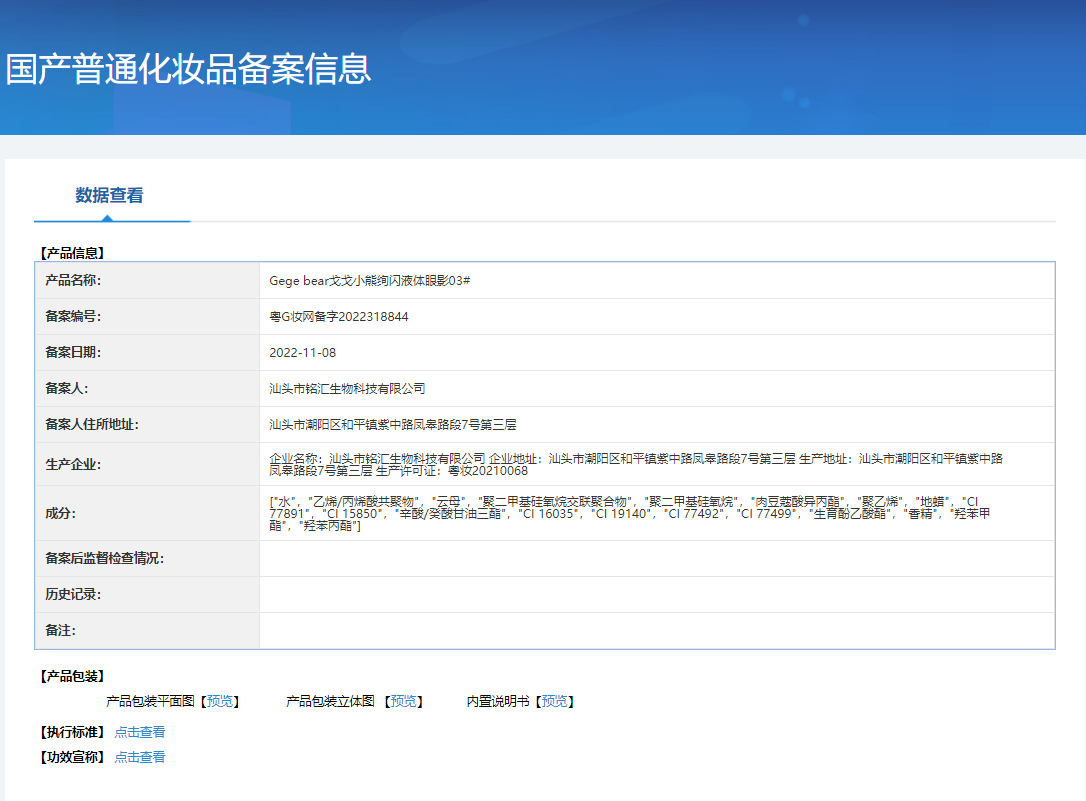Select the page title 国产普通化妆品备案信息
Image resolution: width=1086 pixels, height=801 pixels.
tap(188, 69)
